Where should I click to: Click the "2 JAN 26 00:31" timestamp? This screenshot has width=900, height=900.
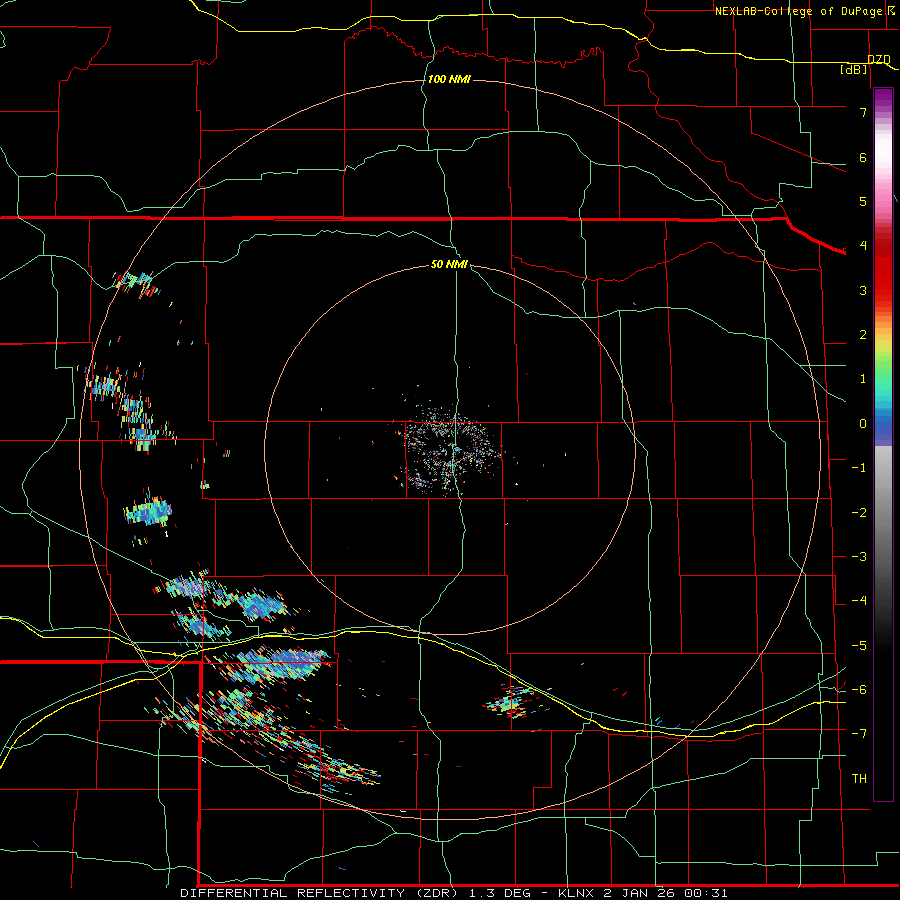[666, 893]
